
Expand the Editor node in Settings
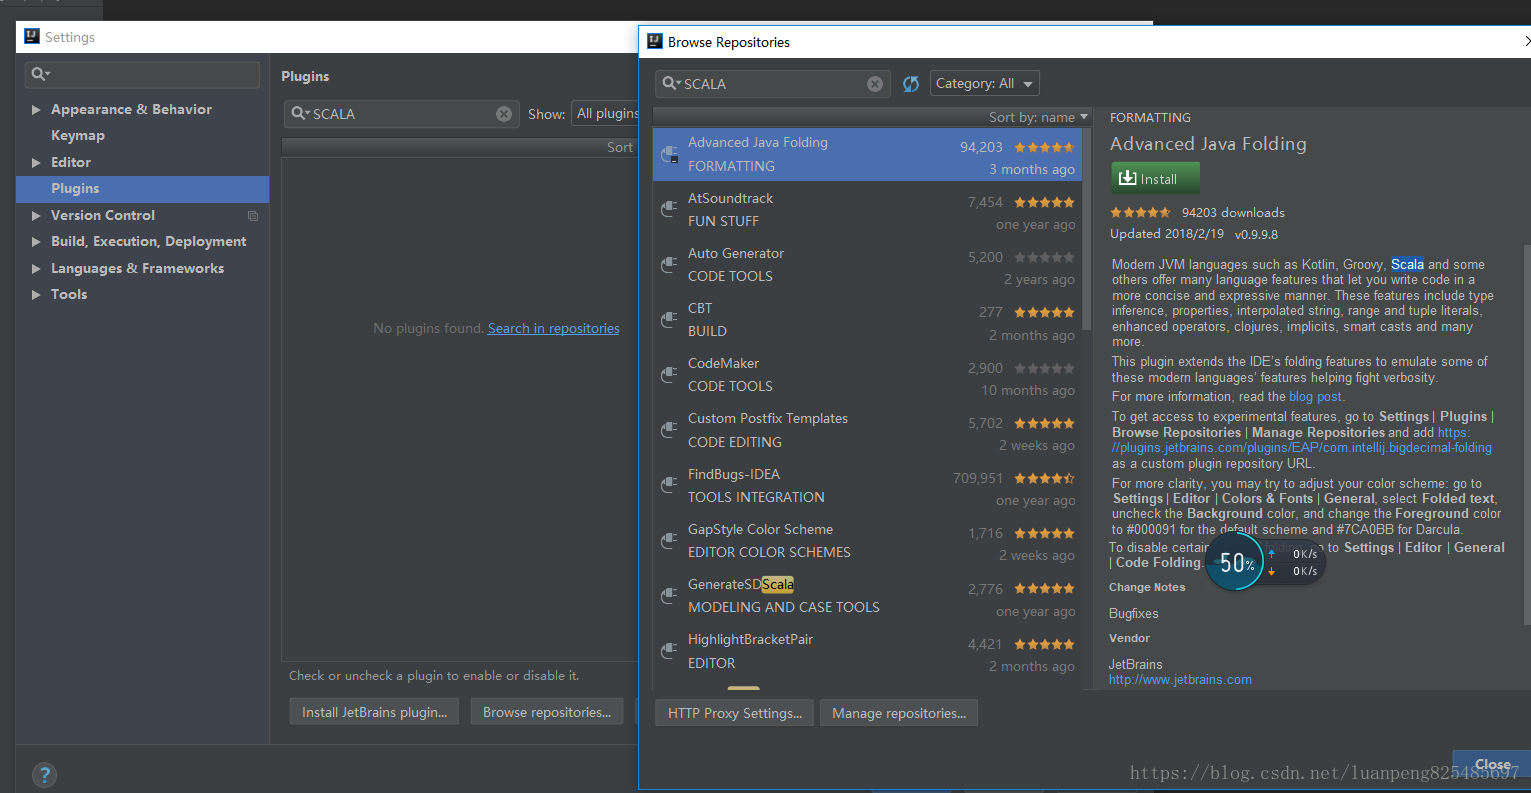coord(36,163)
